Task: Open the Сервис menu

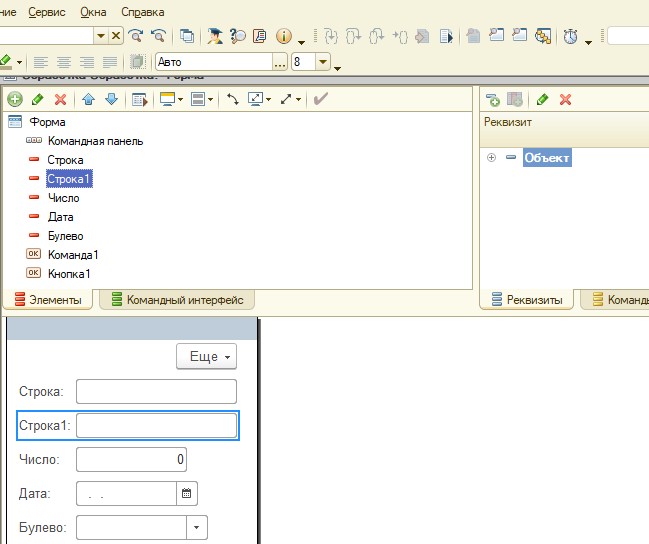Action: [47, 12]
